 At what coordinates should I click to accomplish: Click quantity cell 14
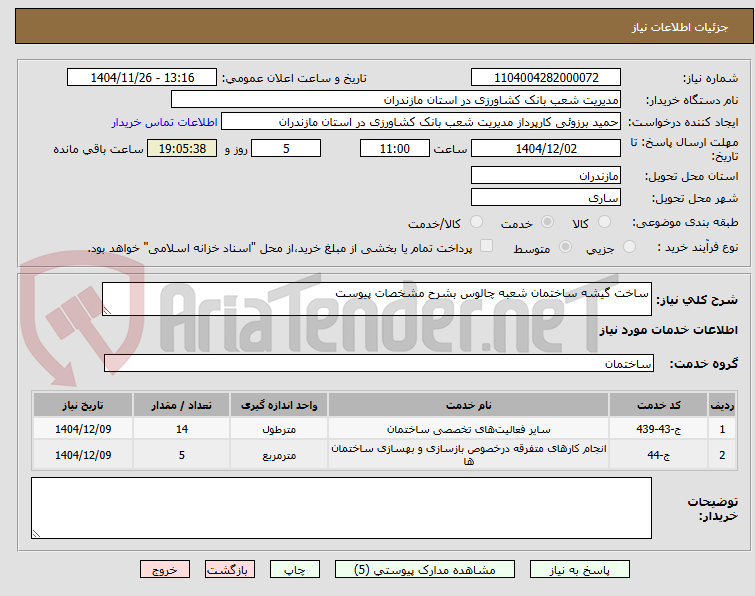click(x=182, y=428)
